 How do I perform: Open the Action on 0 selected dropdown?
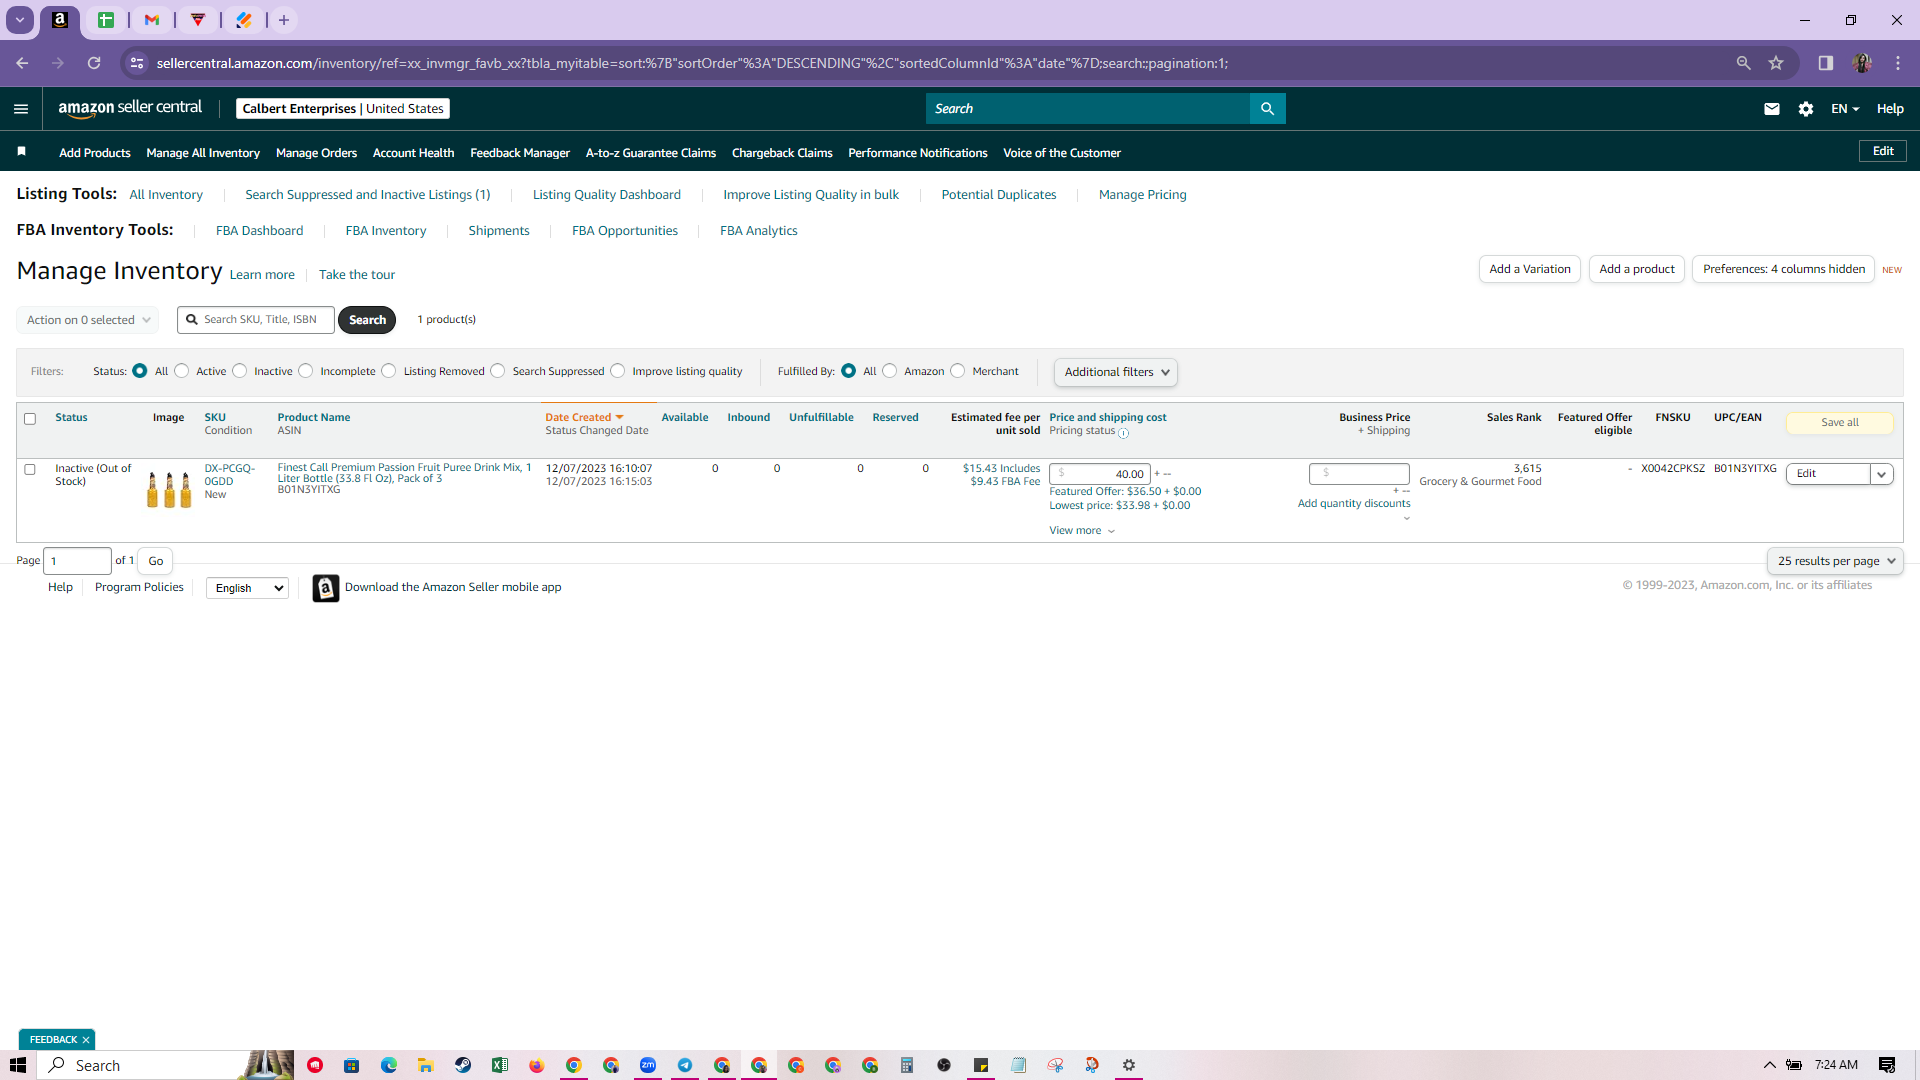click(x=88, y=320)
